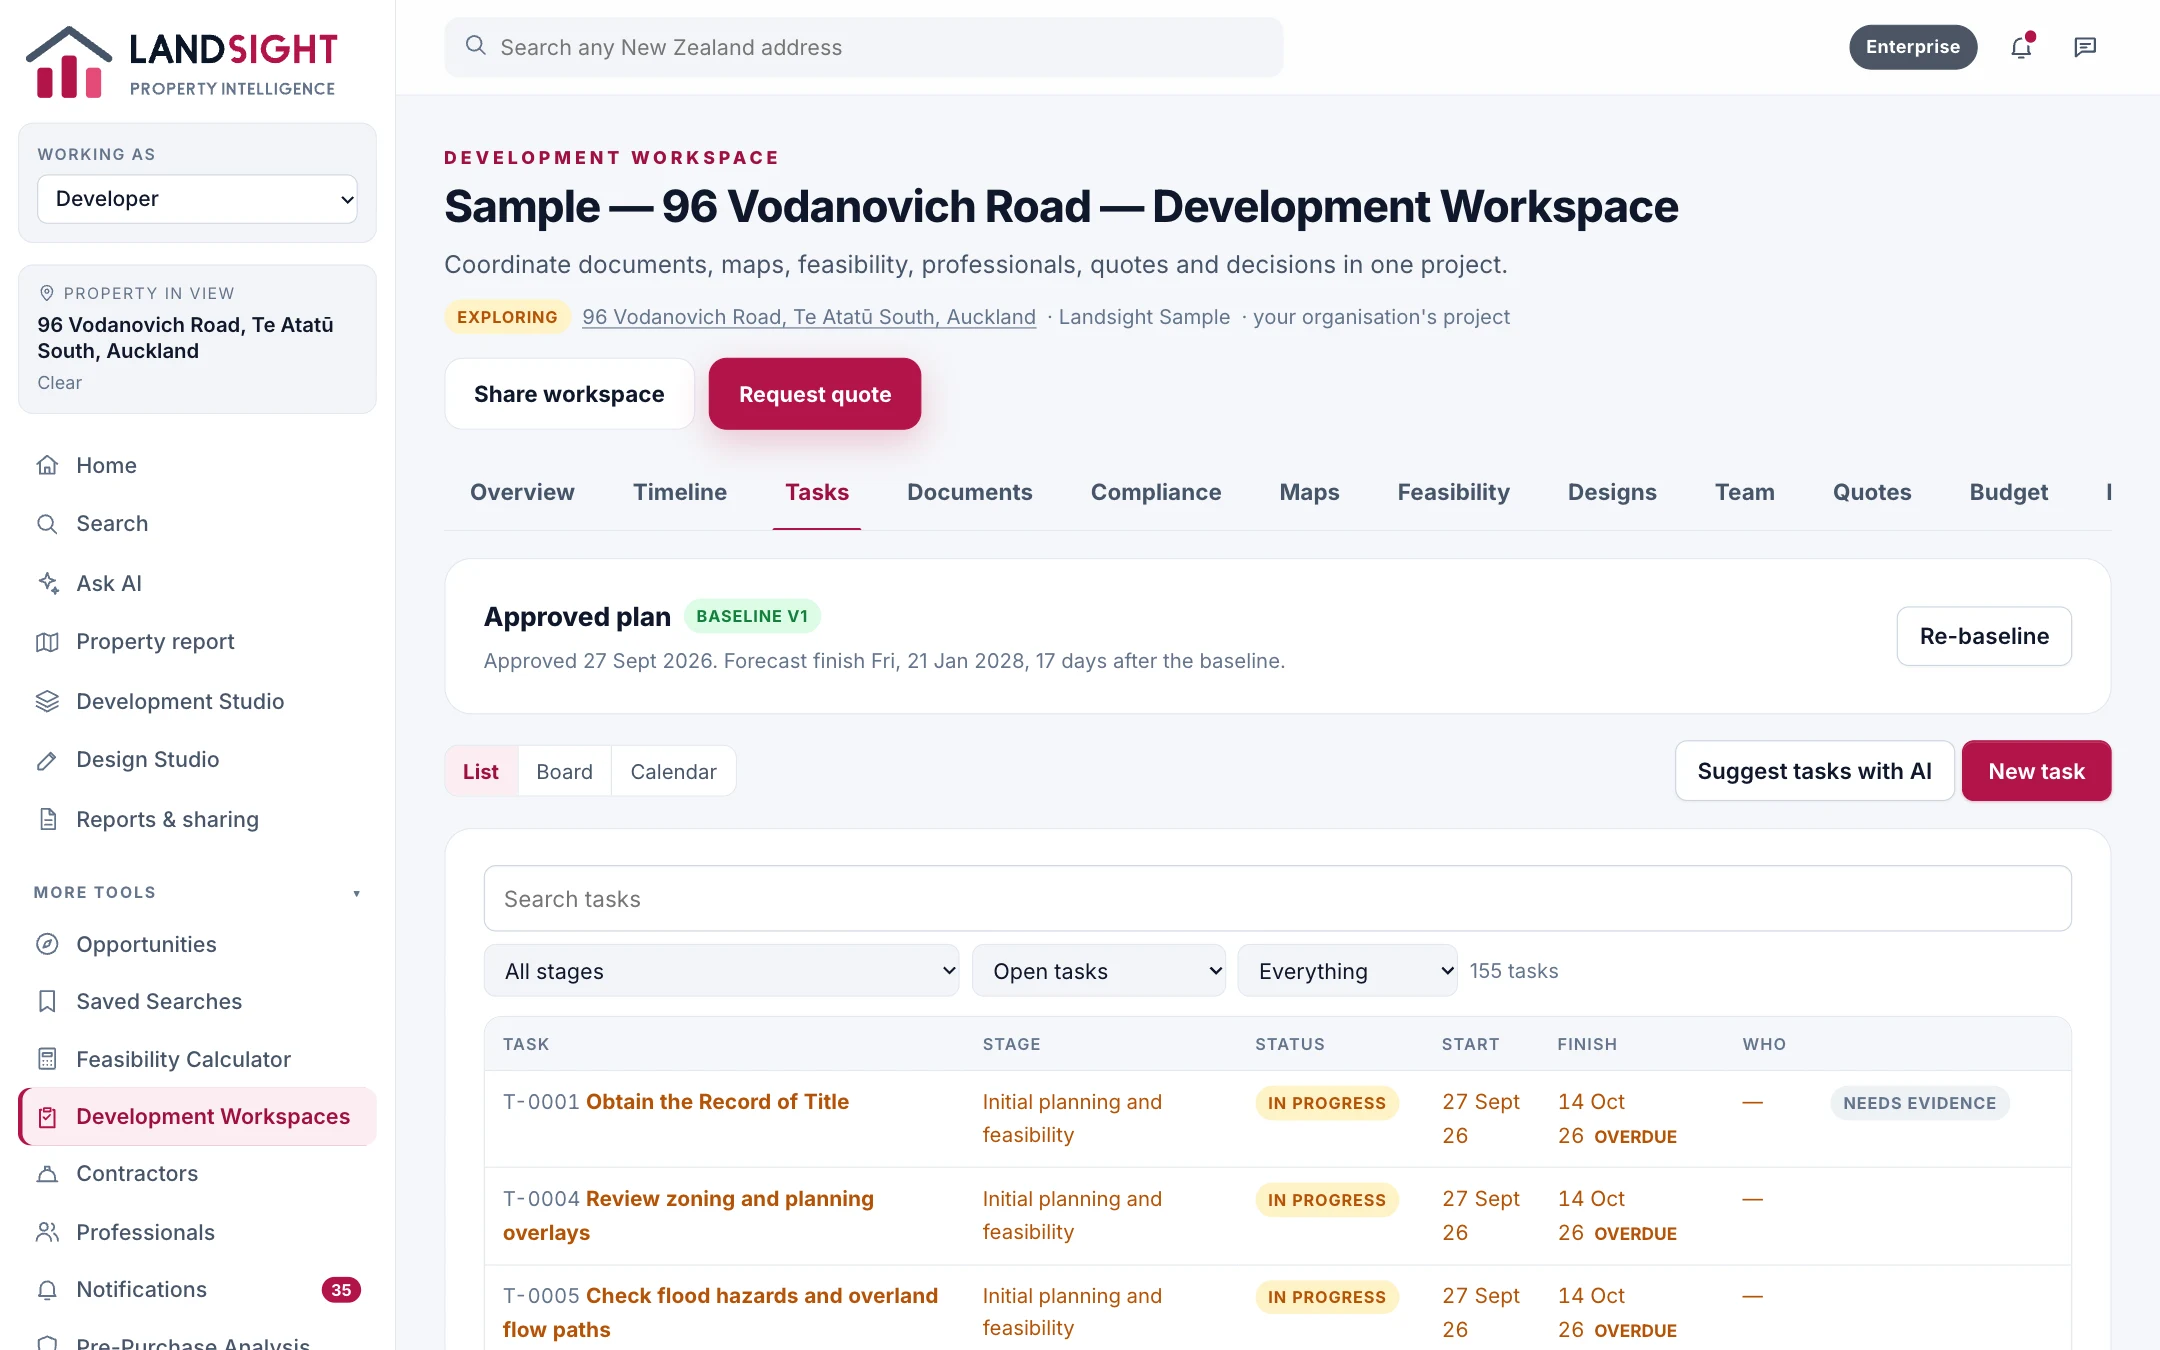This screenshot has height=1350, width=2160.
Task: Open the Feasibility tab
Action: (1453, 492)
